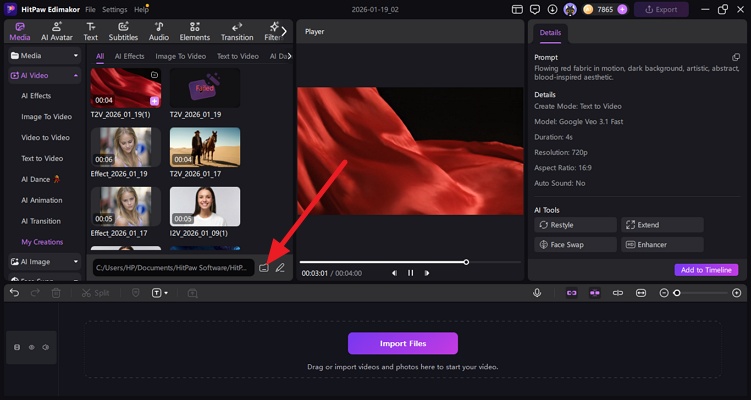
Task: Step to next frame
Action: pyautogui.click(x=427, y=273)
